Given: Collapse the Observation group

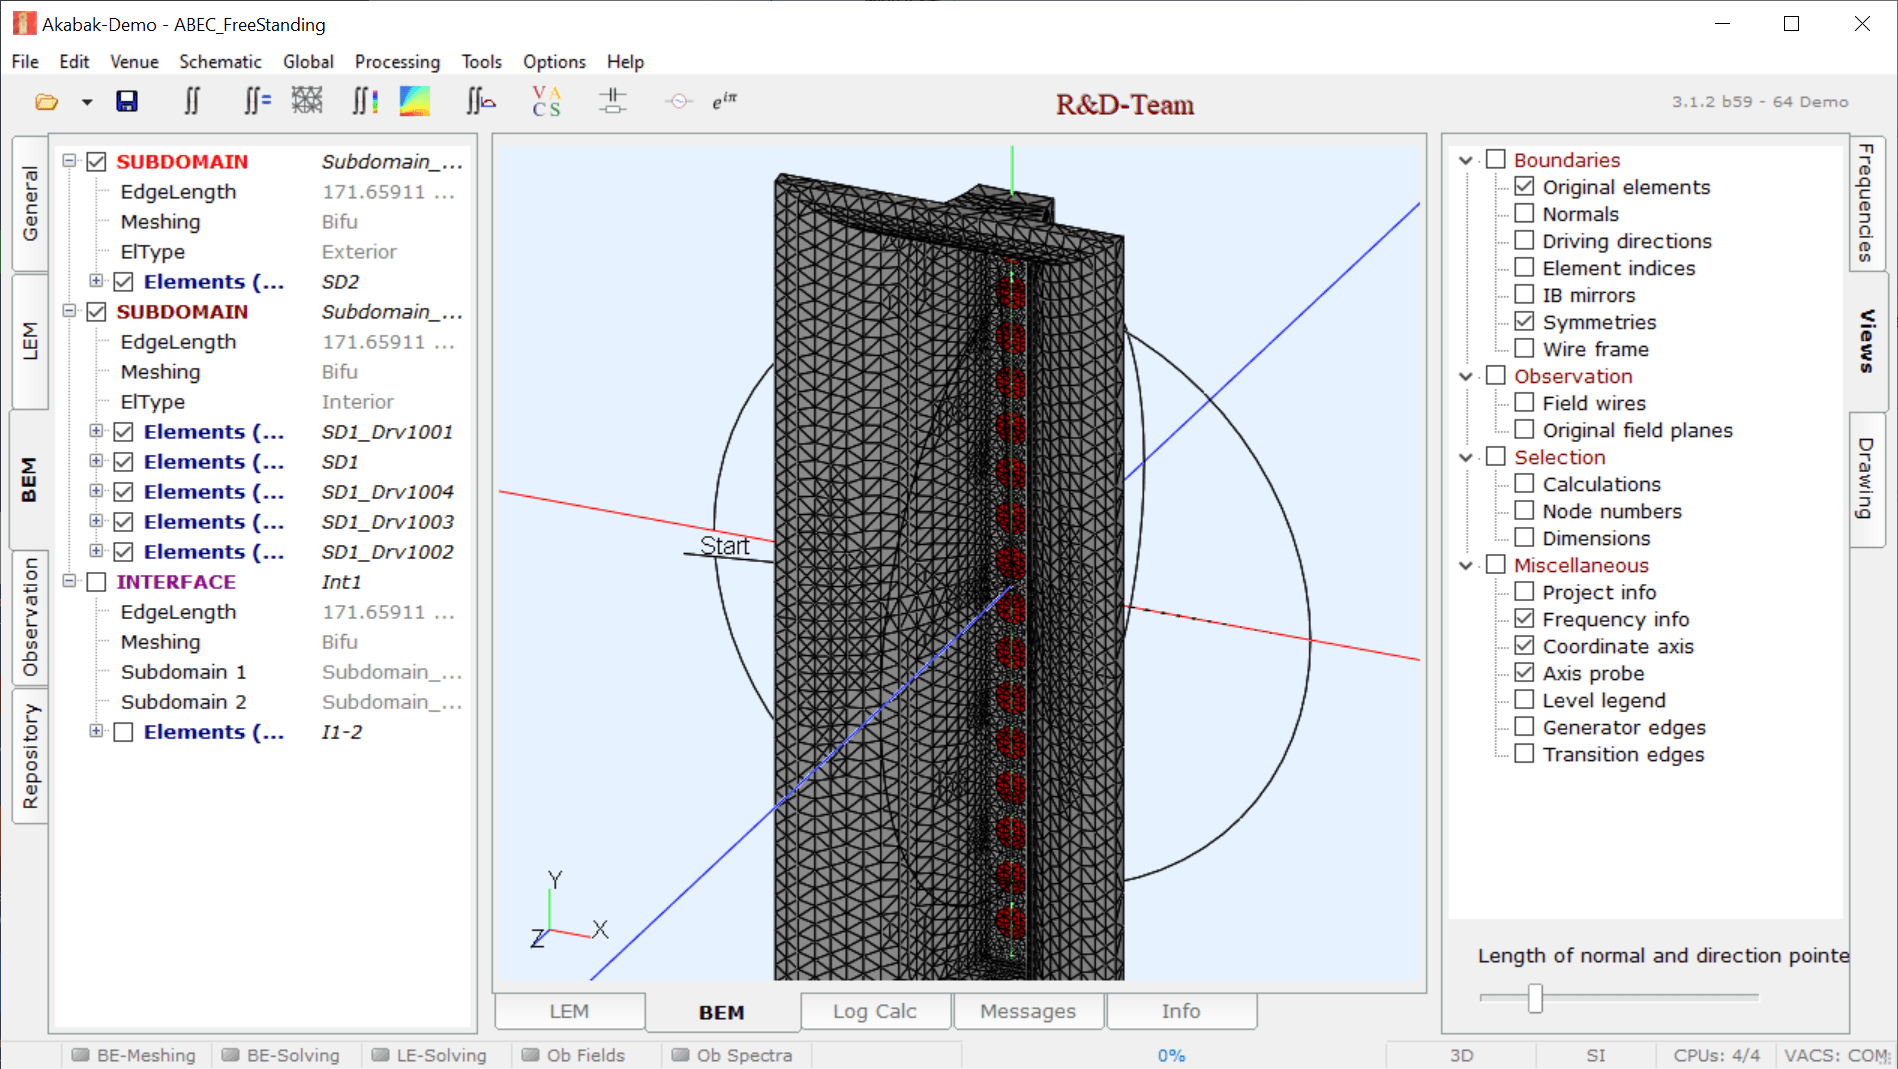Looking at the screenshot, I should pyautogui.click(x=1466, y=376).
